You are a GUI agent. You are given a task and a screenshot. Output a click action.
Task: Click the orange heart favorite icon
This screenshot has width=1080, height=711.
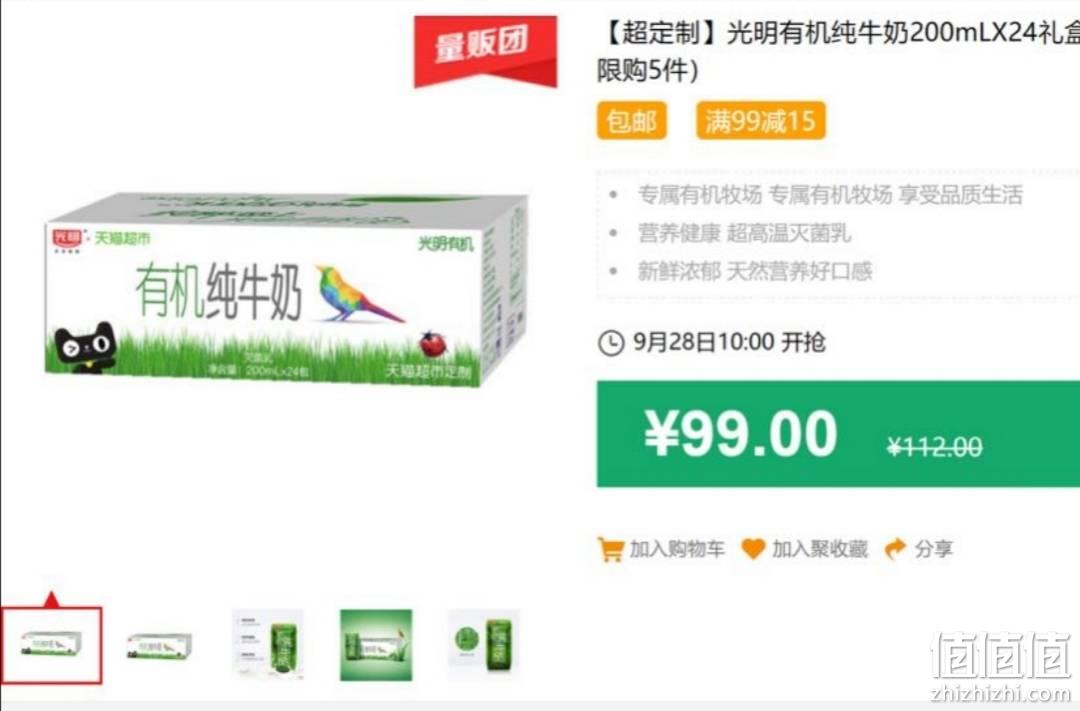[753, 549]
